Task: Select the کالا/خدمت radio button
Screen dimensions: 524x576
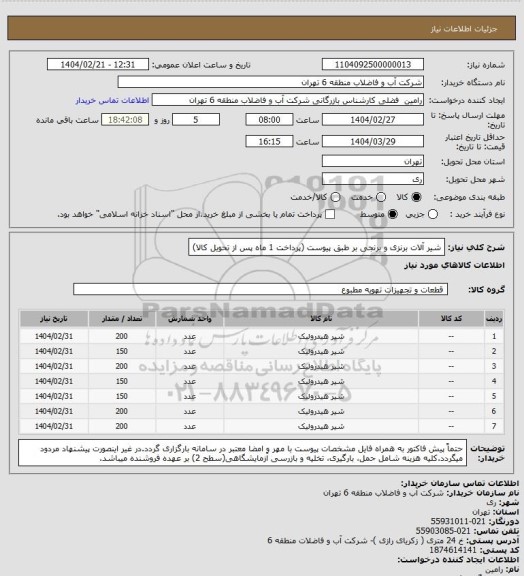Action: pos(335,197)
